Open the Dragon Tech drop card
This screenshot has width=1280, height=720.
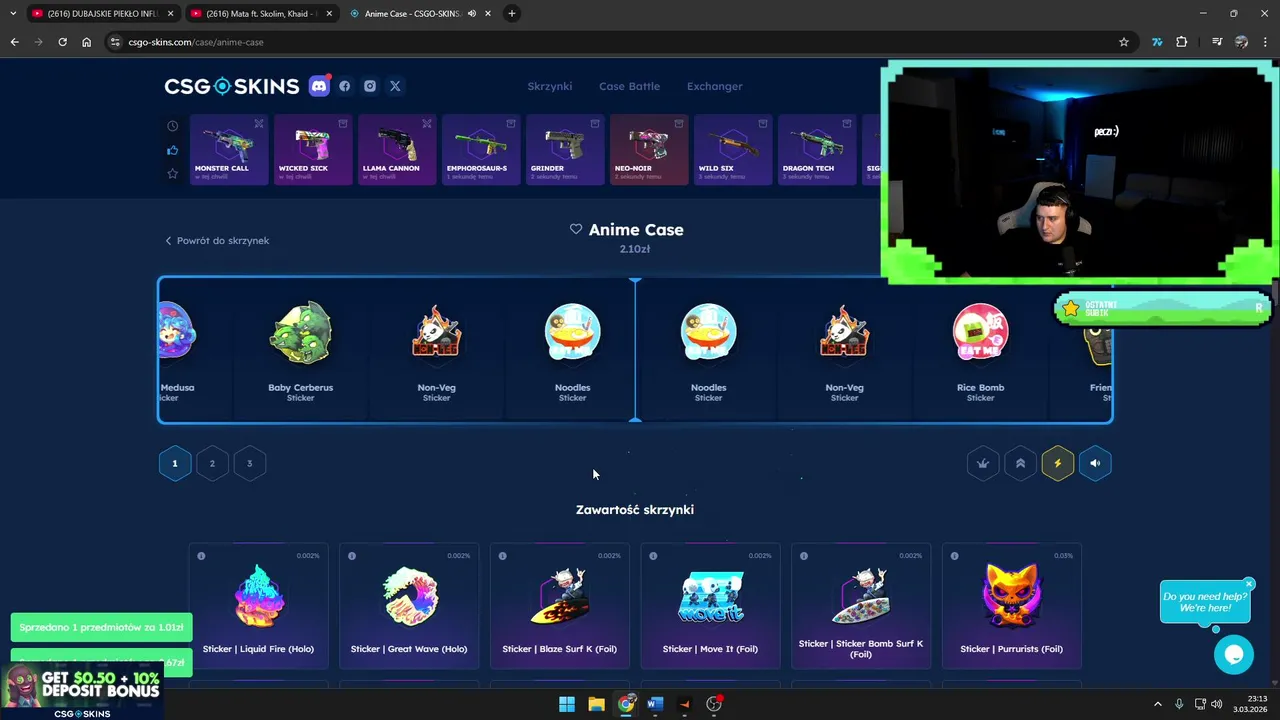[x=817, y=150]
